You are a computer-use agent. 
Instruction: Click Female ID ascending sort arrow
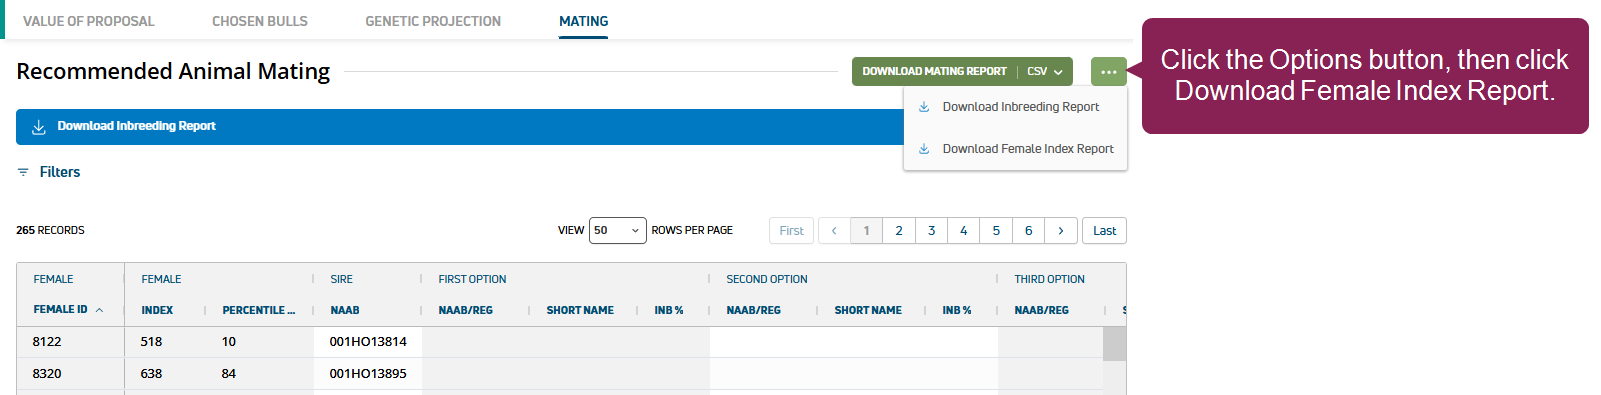(x=99, y=310)
